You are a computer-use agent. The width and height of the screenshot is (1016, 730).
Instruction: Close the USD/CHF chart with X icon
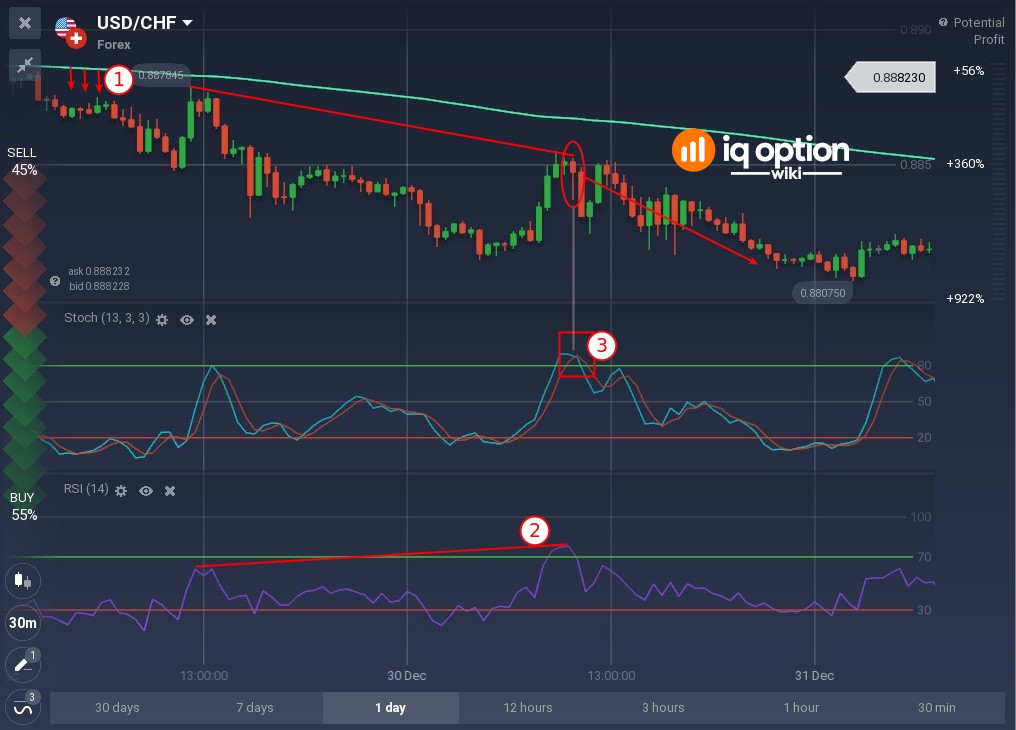coord(25,23)
